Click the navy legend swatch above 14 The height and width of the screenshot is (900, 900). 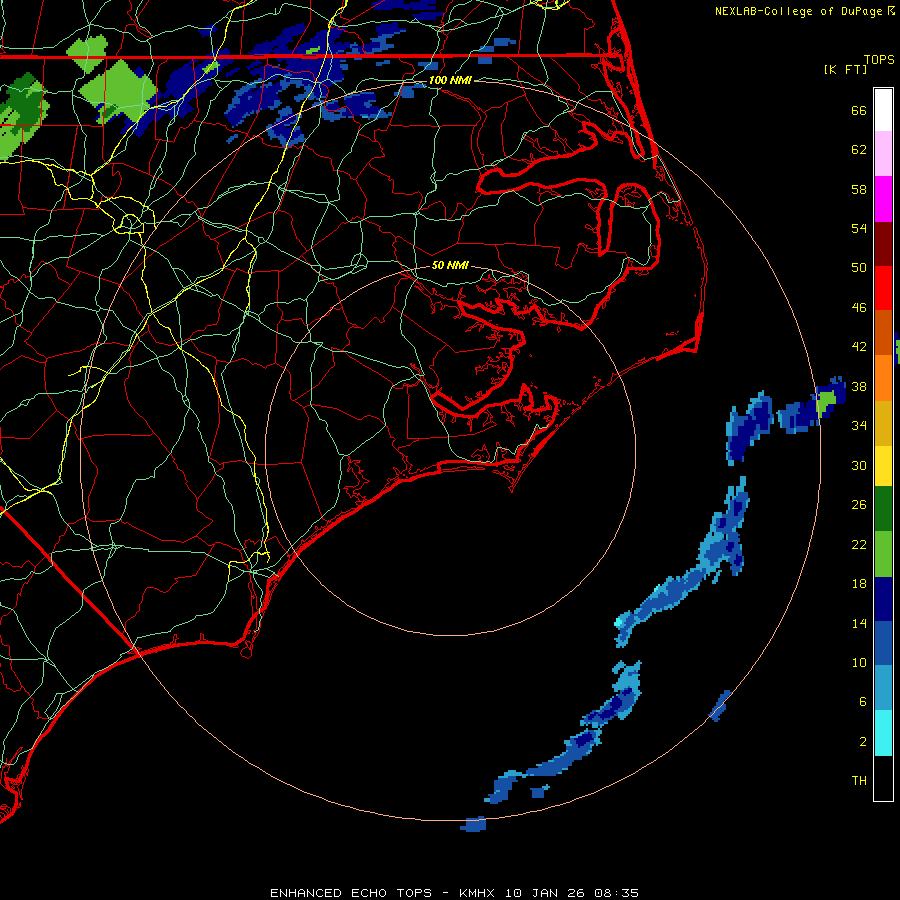883,599
